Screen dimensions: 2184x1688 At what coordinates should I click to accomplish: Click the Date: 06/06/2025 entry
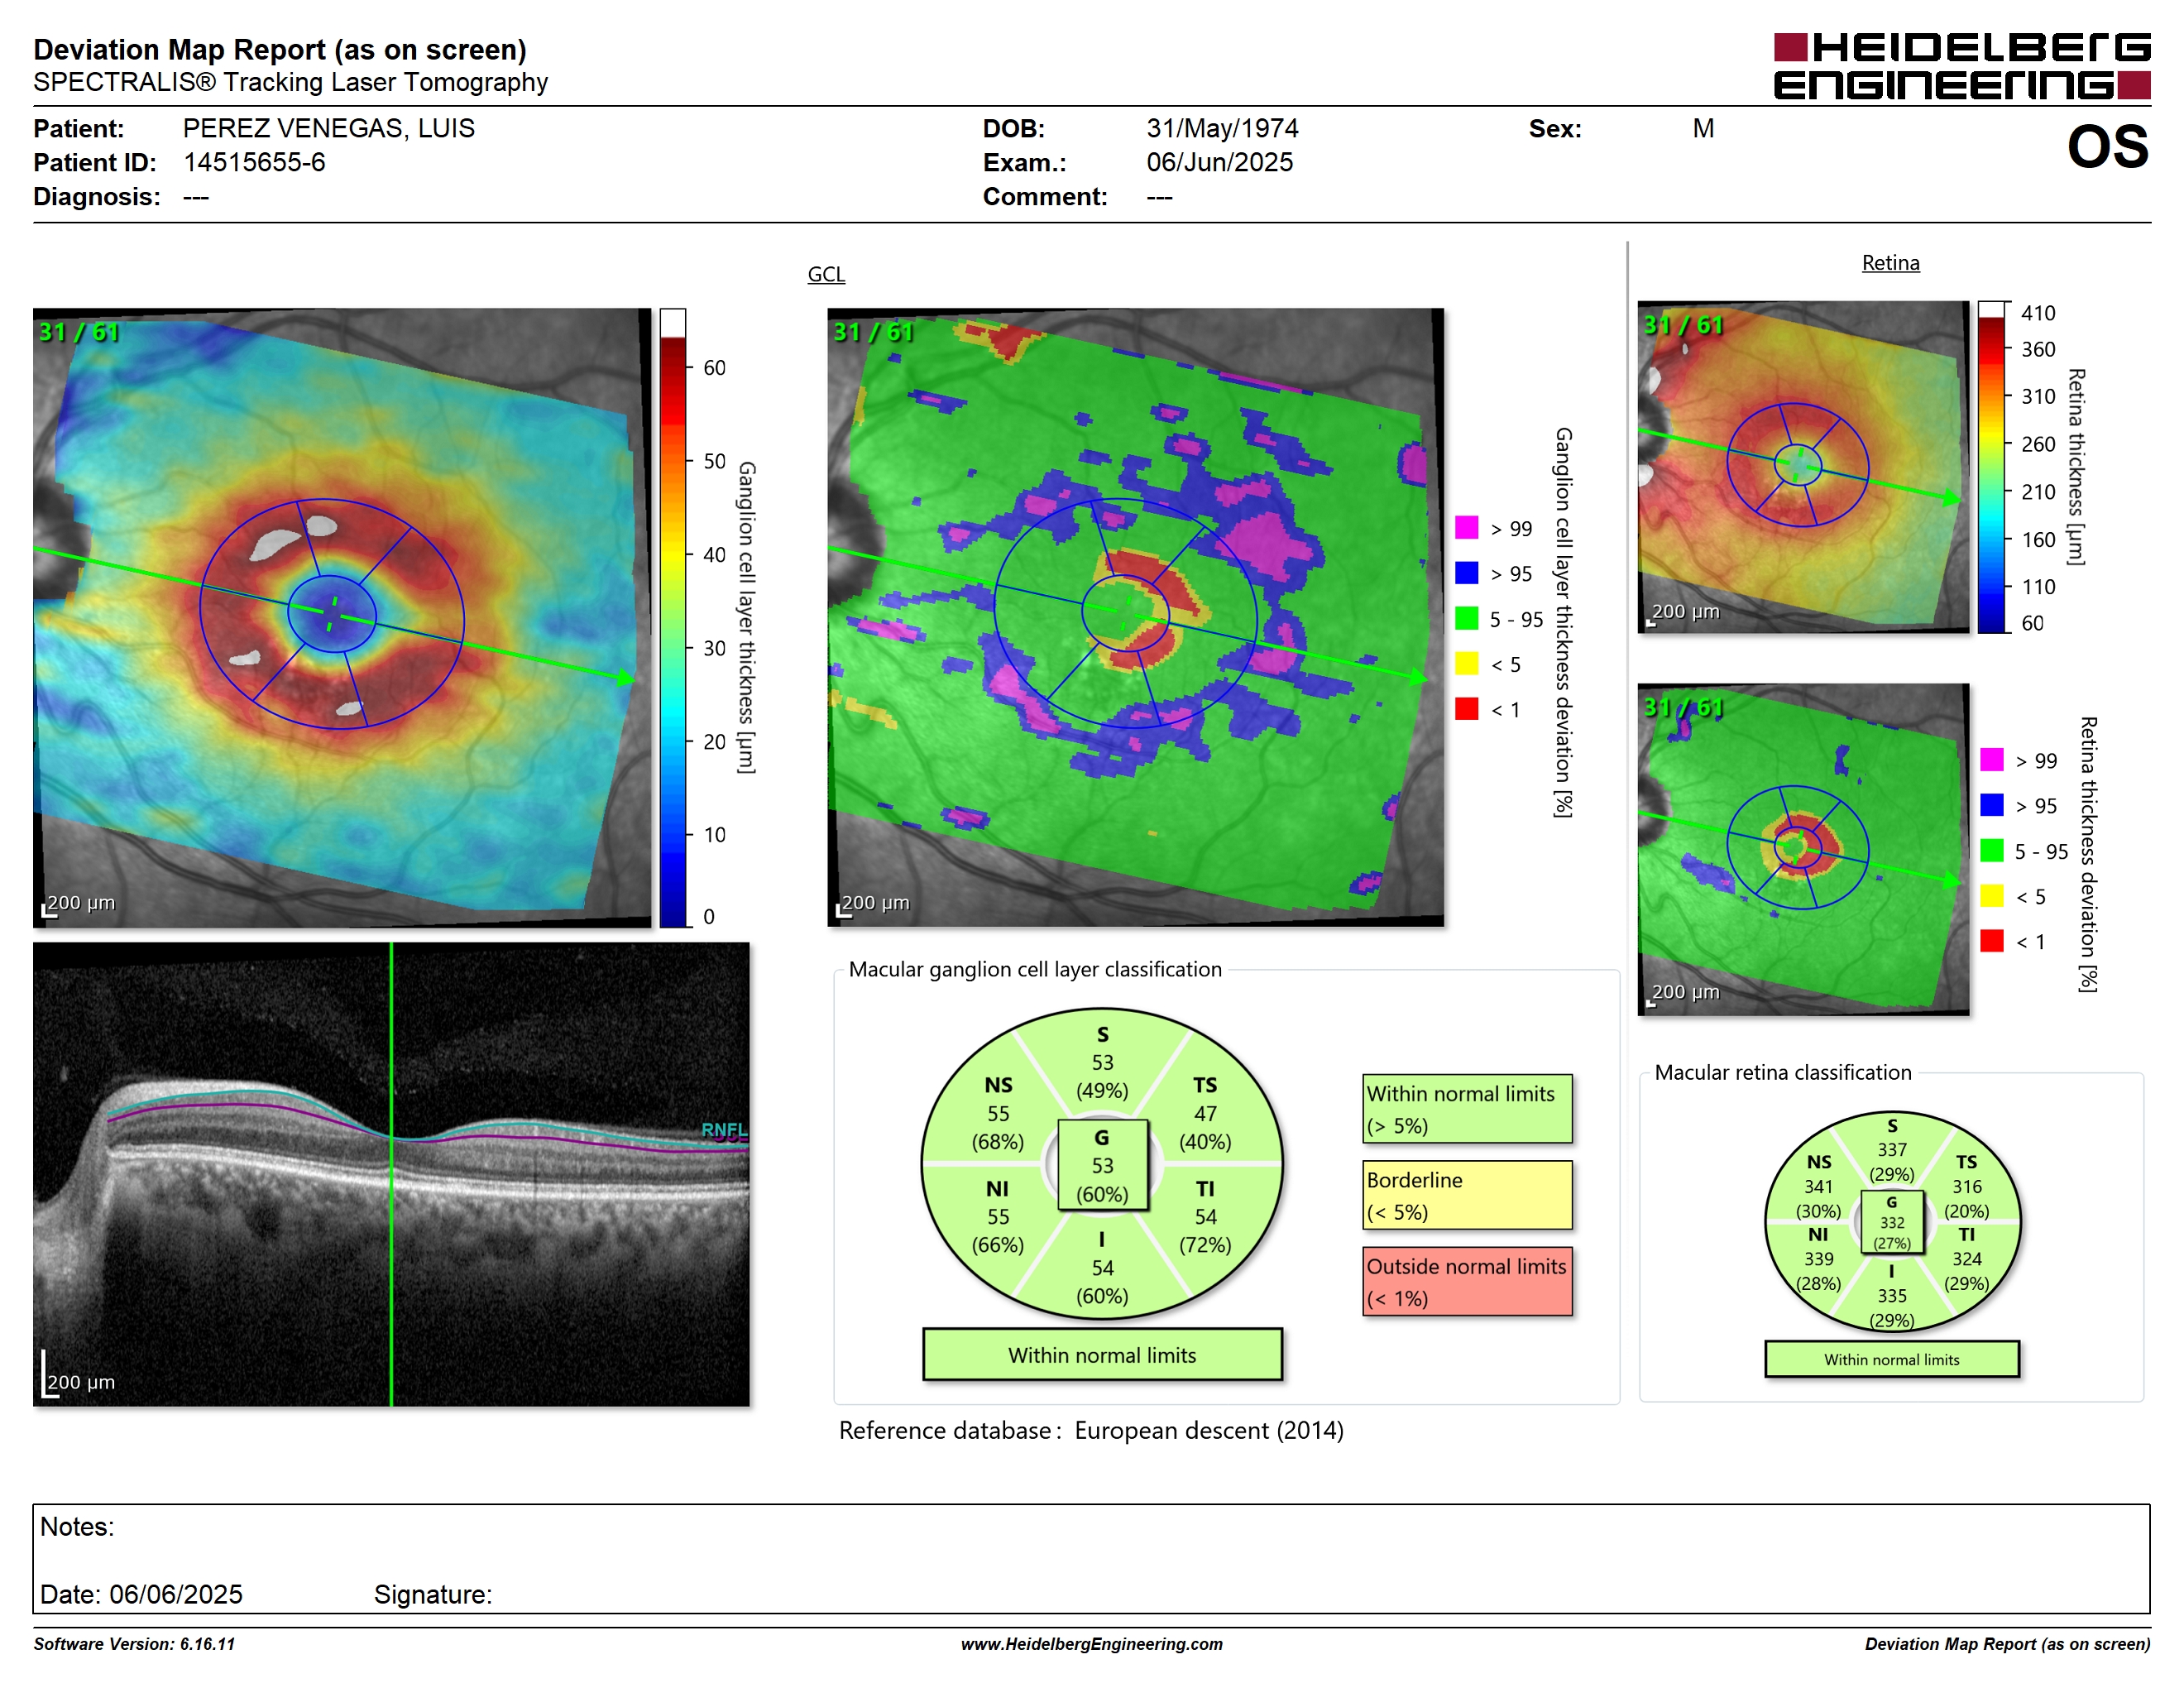(x=141, y=1594)
